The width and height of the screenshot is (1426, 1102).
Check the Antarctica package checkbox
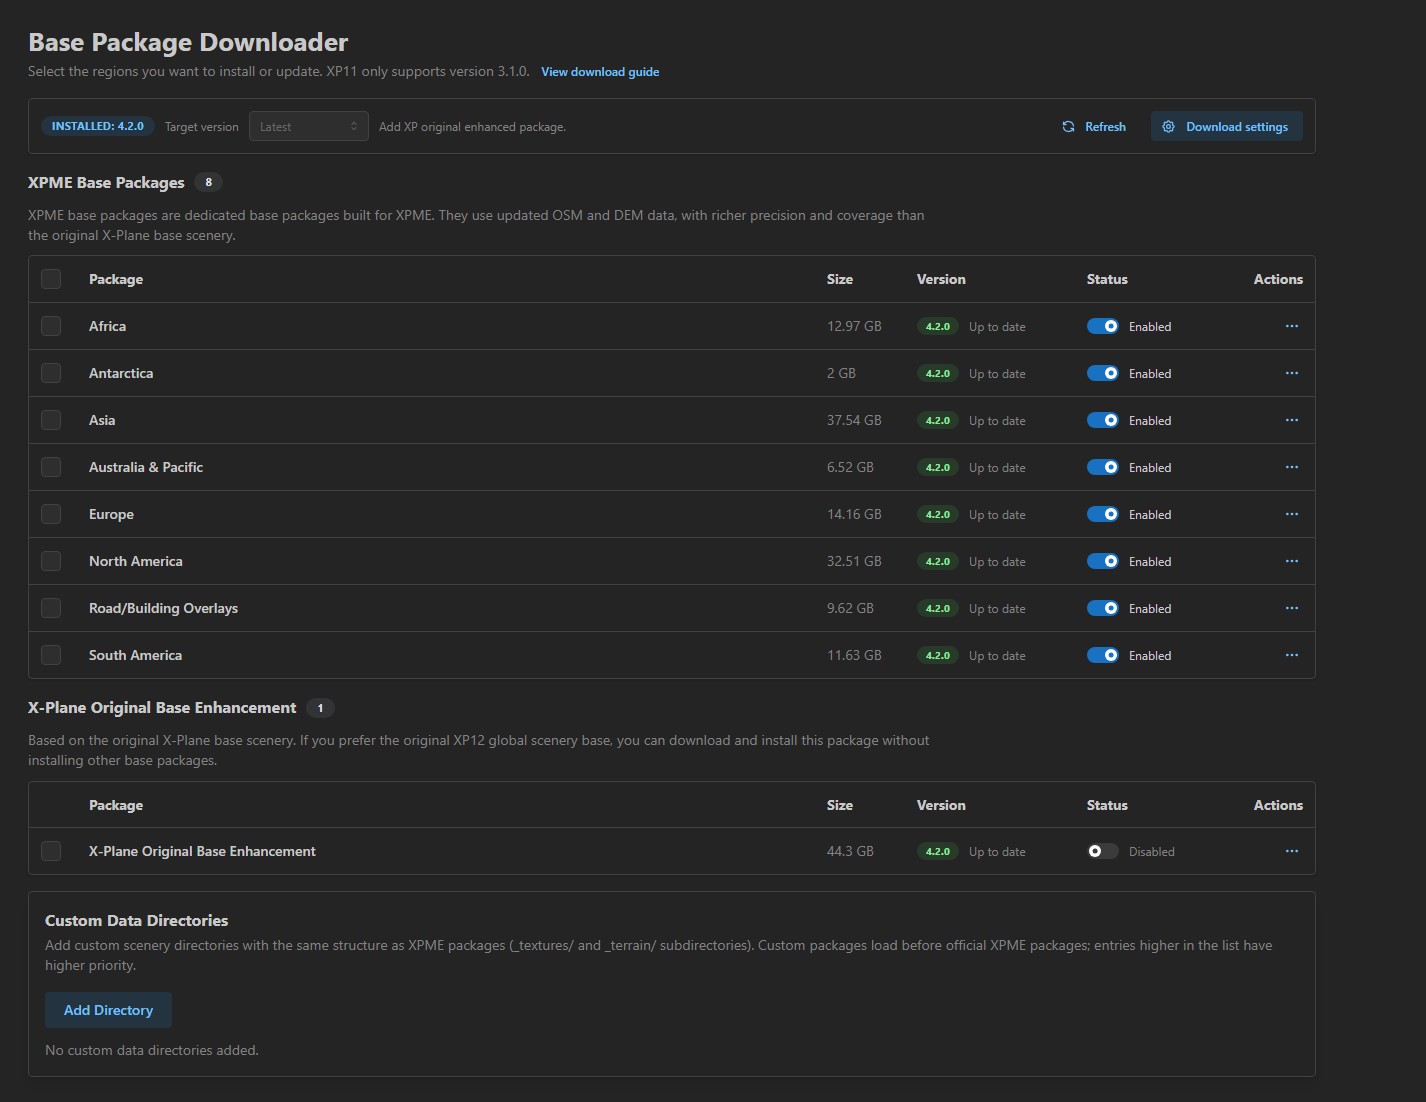[x=51, y=373]
